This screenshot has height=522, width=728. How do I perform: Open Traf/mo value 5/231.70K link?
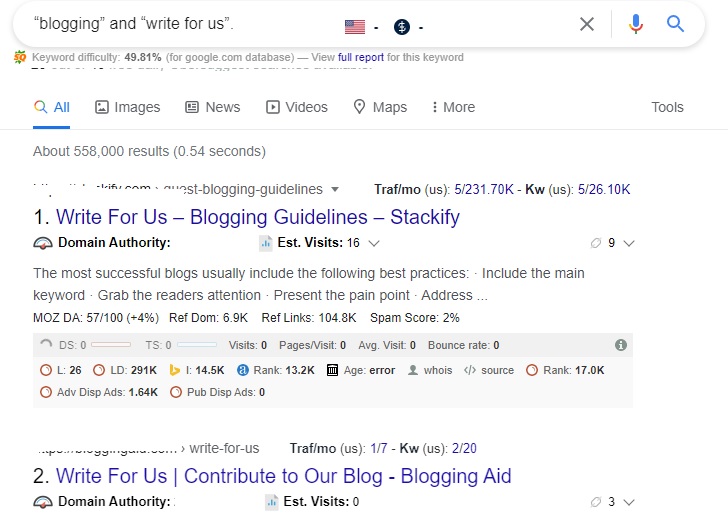click(484, 189)
